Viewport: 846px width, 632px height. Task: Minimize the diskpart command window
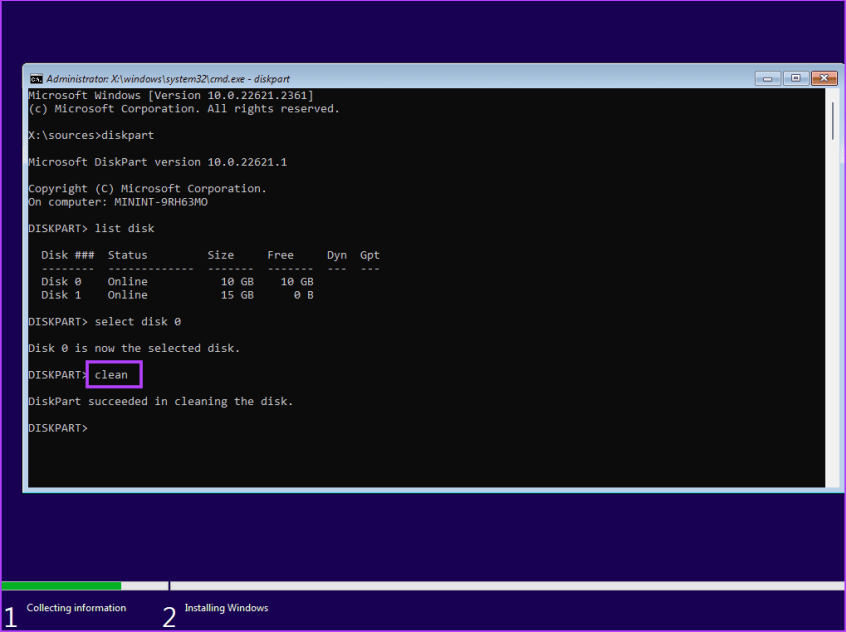(x=767, y=78)
